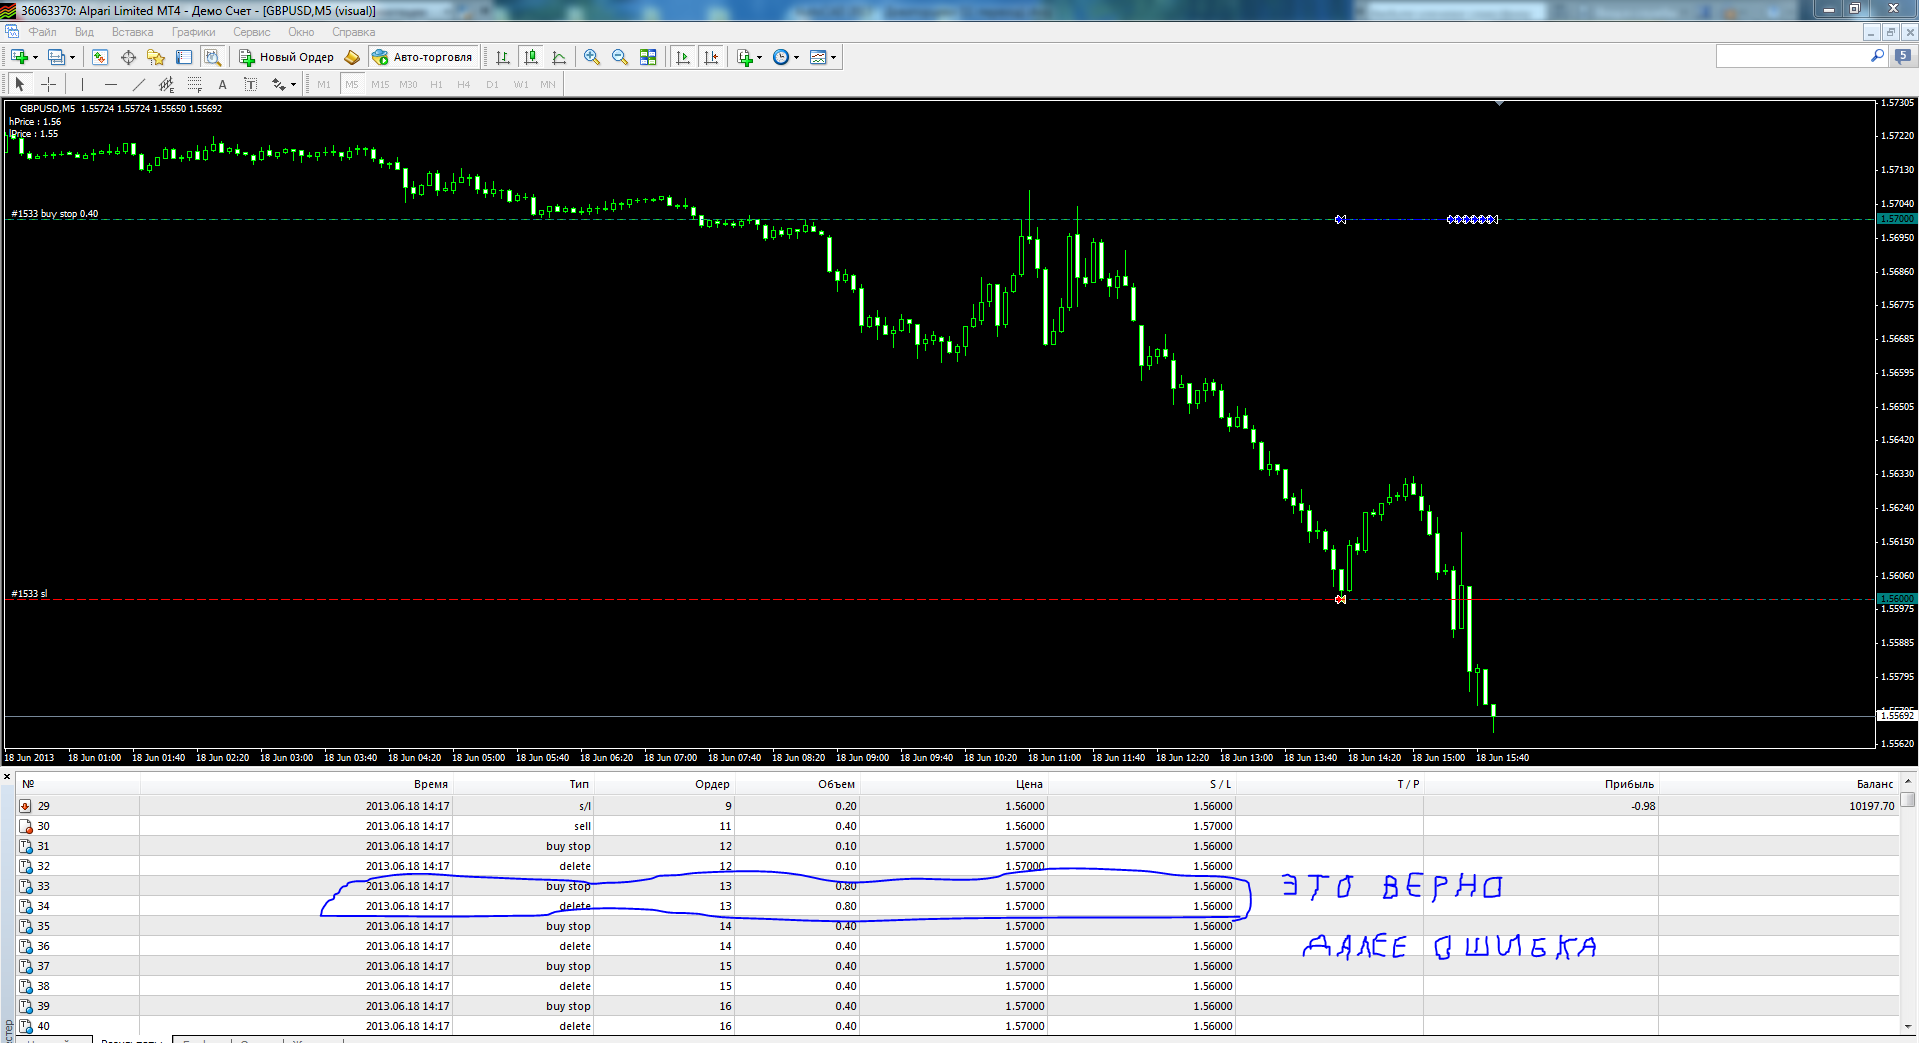Select the Fibonacci retracement tool
The height and width of the screenshot is (1043, 1919).
click(195, 84)
